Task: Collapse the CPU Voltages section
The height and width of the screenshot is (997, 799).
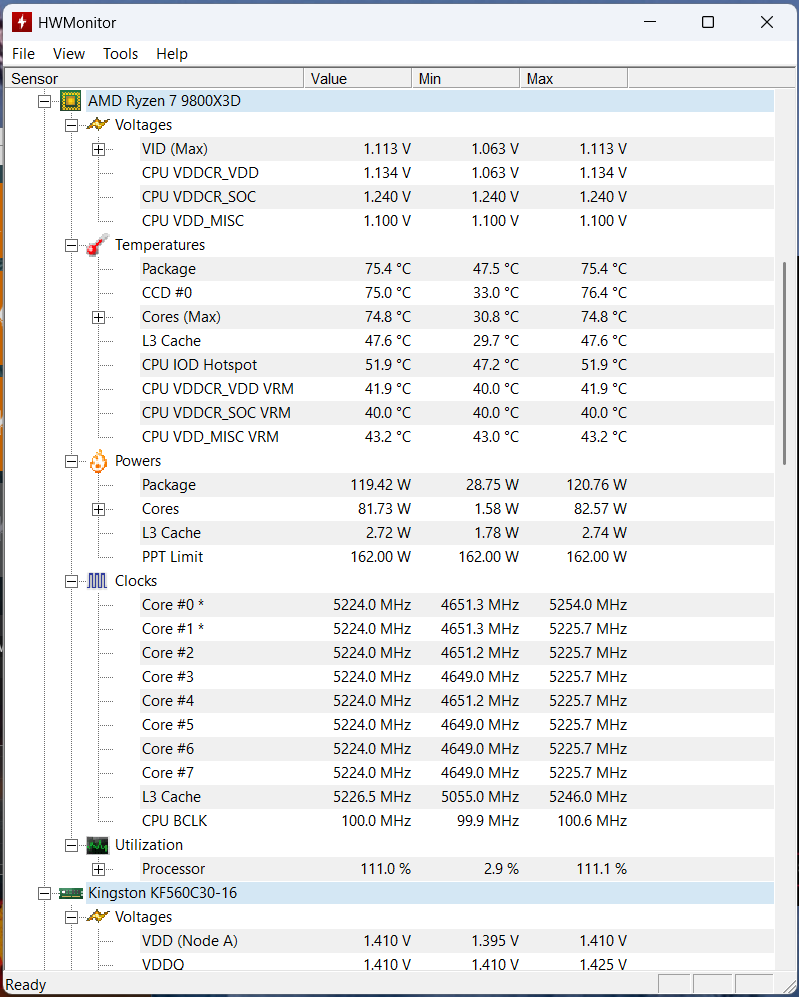Action: pos(71,125)
